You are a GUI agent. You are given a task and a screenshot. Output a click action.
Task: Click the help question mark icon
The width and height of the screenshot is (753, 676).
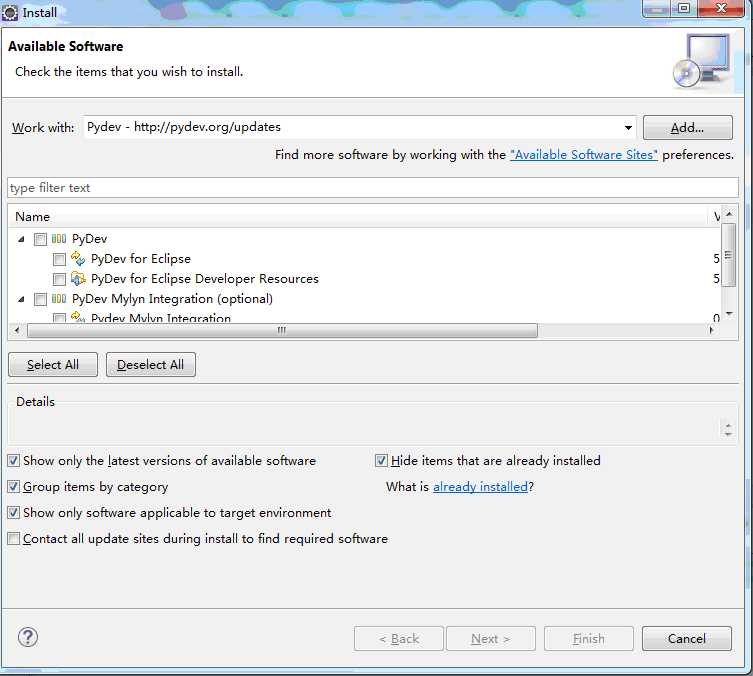tap(27, 638)
